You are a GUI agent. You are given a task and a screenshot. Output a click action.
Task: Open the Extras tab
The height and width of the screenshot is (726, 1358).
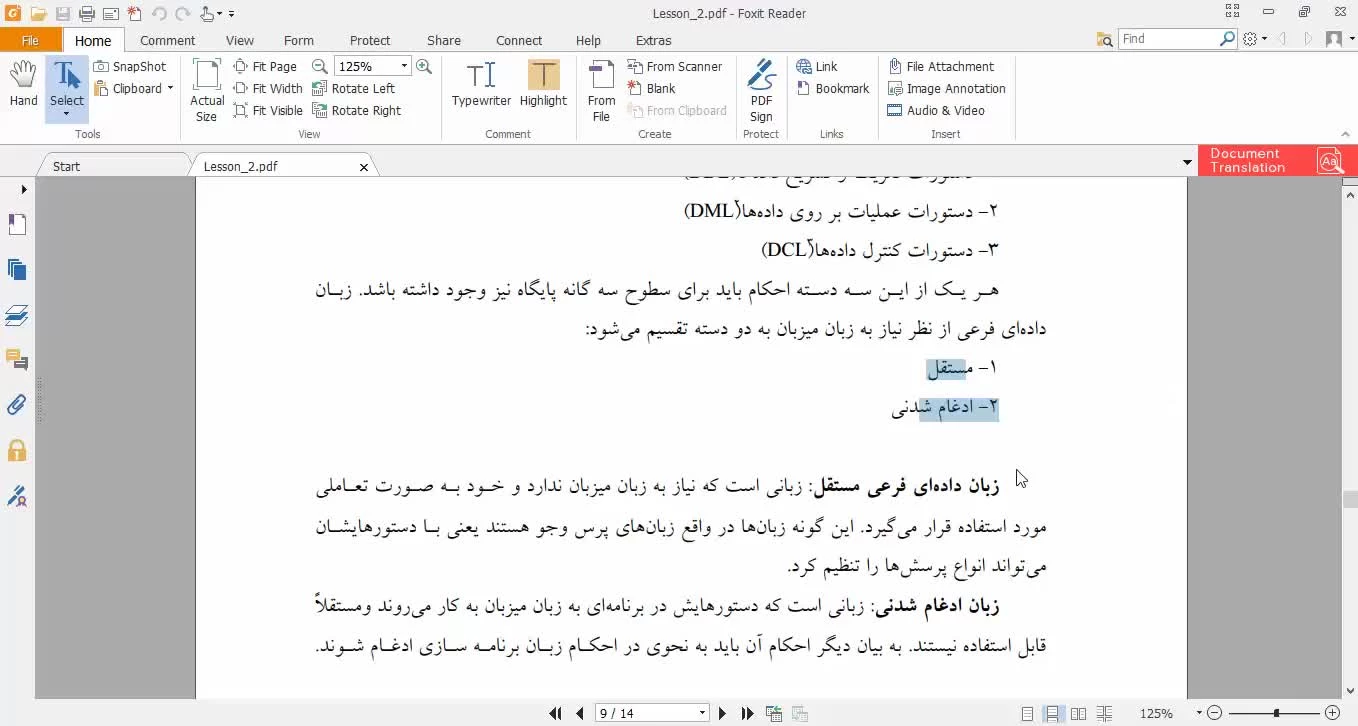(x=654, y=40)
